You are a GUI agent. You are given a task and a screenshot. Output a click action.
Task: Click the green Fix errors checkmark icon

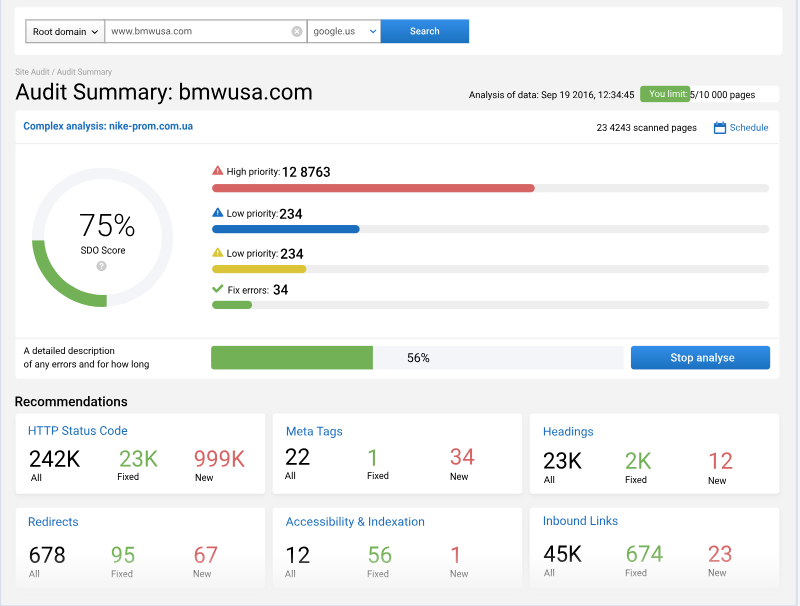217,289
